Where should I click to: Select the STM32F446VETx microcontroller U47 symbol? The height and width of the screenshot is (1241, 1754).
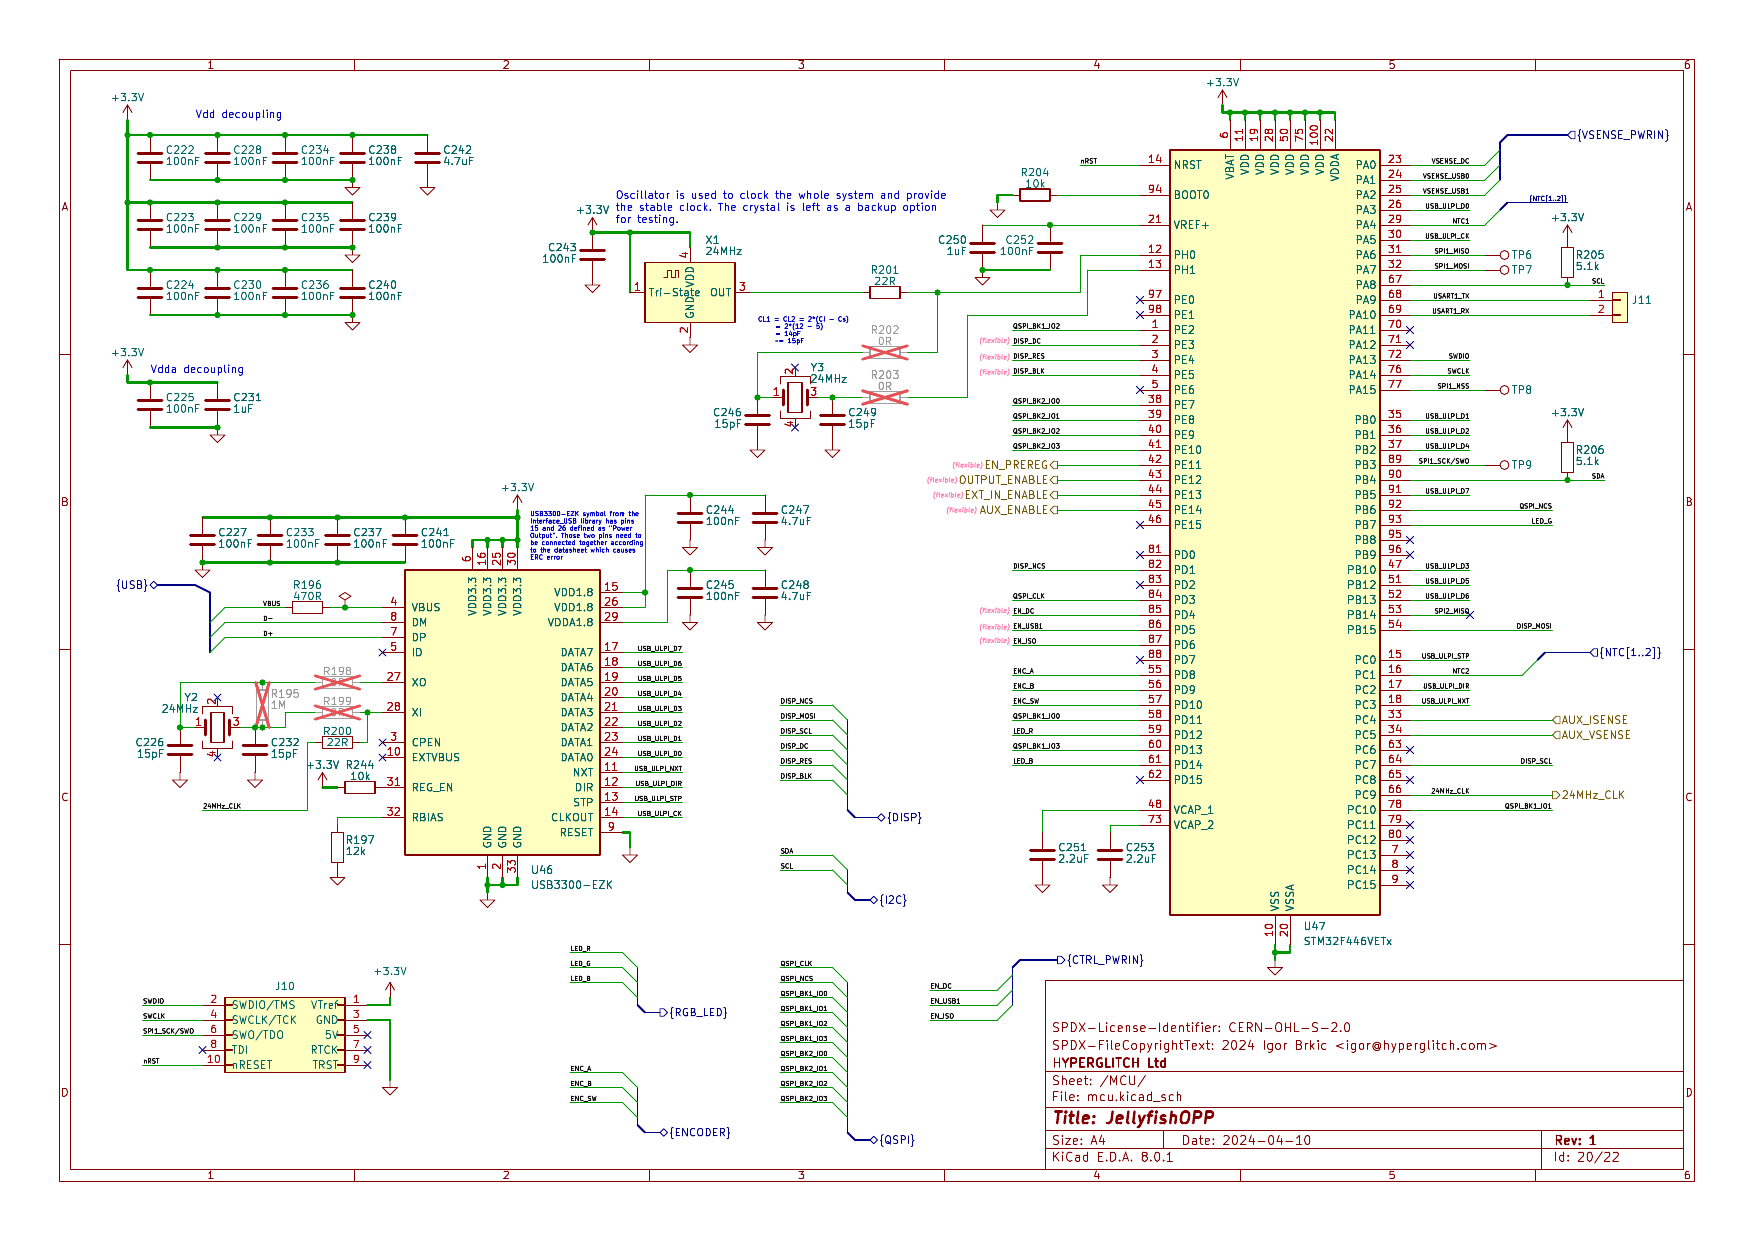coord(1274,530)
